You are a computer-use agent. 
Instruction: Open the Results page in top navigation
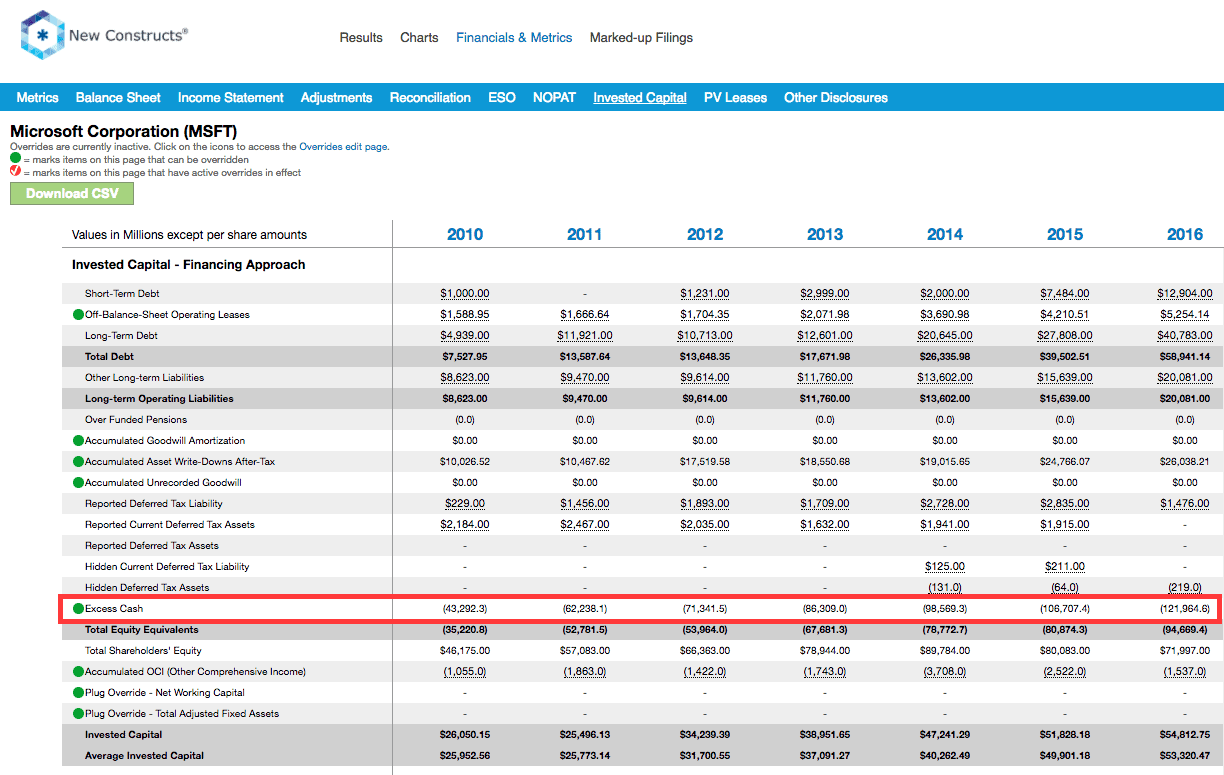click(x=361, y=37)
